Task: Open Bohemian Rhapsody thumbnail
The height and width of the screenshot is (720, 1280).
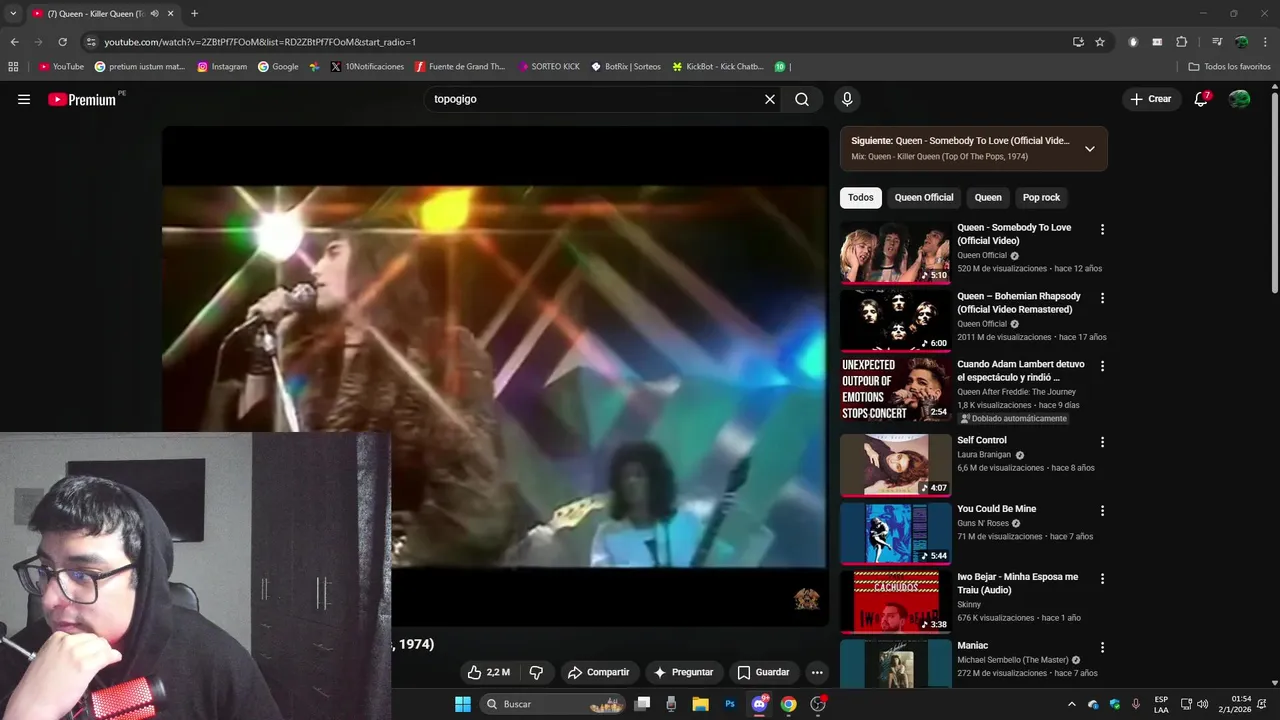Action: pos(895,321)
